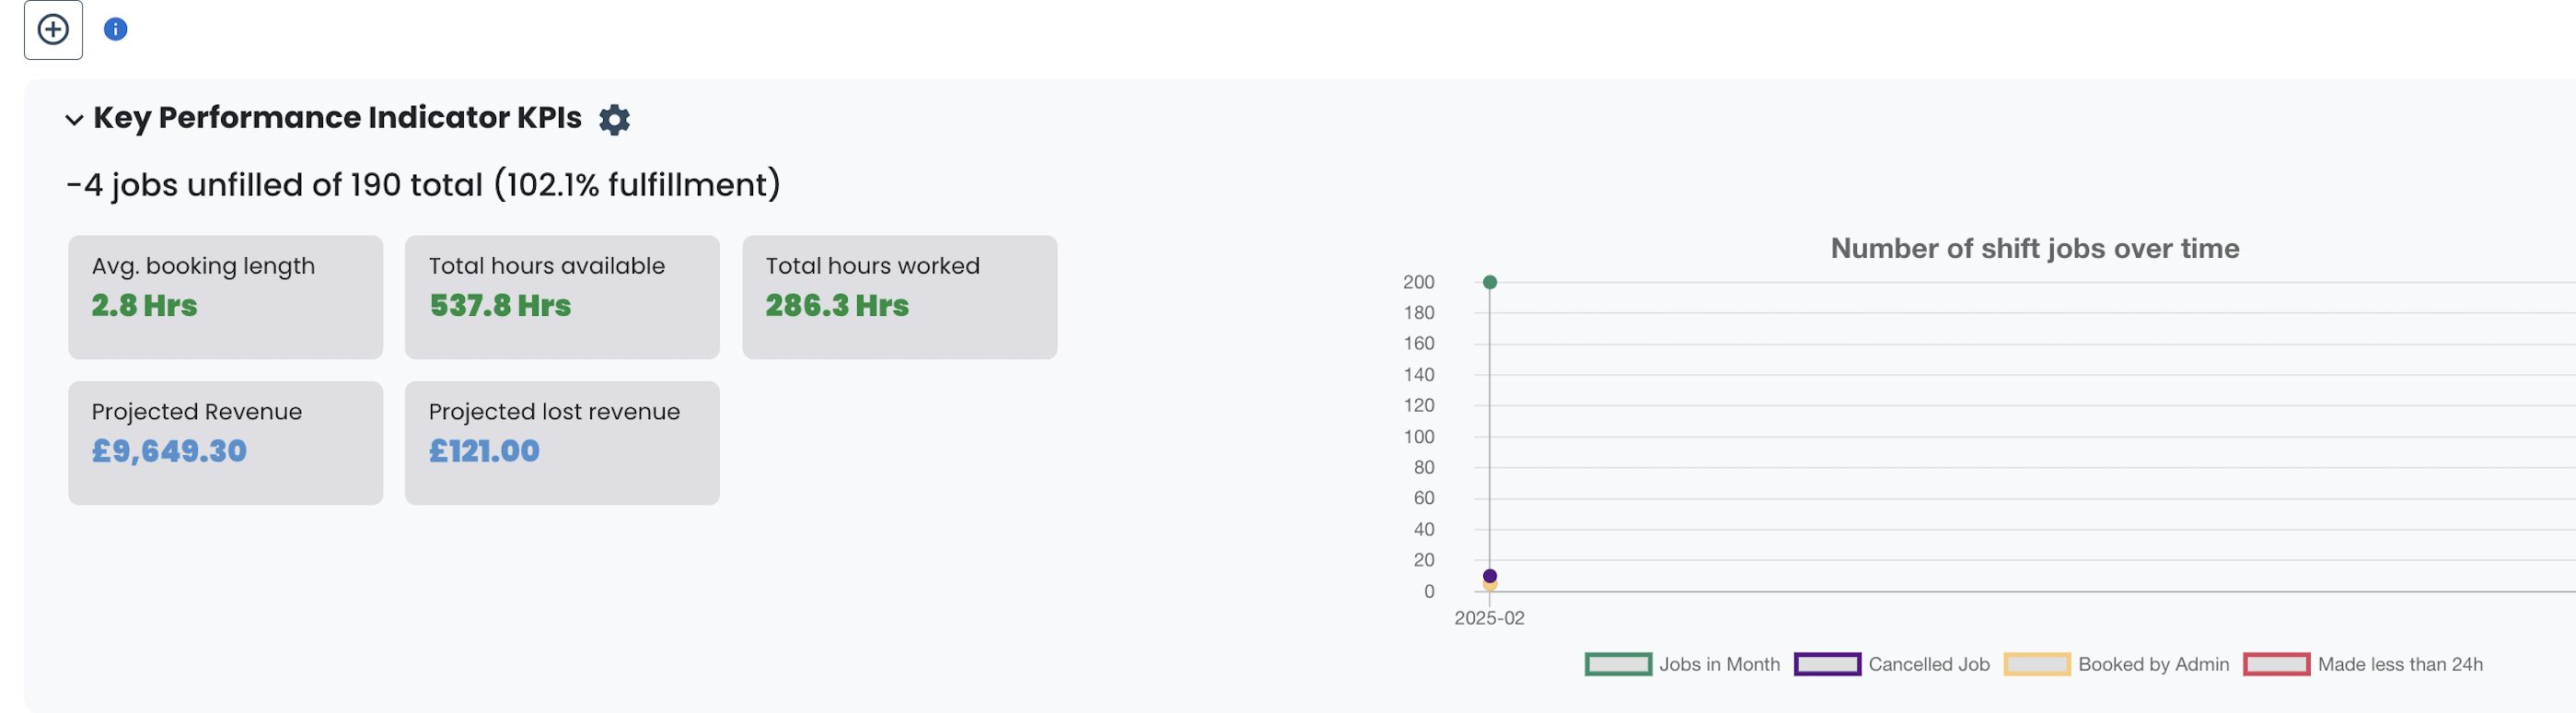Select the green Jobs in Month data point
This screenshot has height=713, width=2576.
(x=1491, y=282)
